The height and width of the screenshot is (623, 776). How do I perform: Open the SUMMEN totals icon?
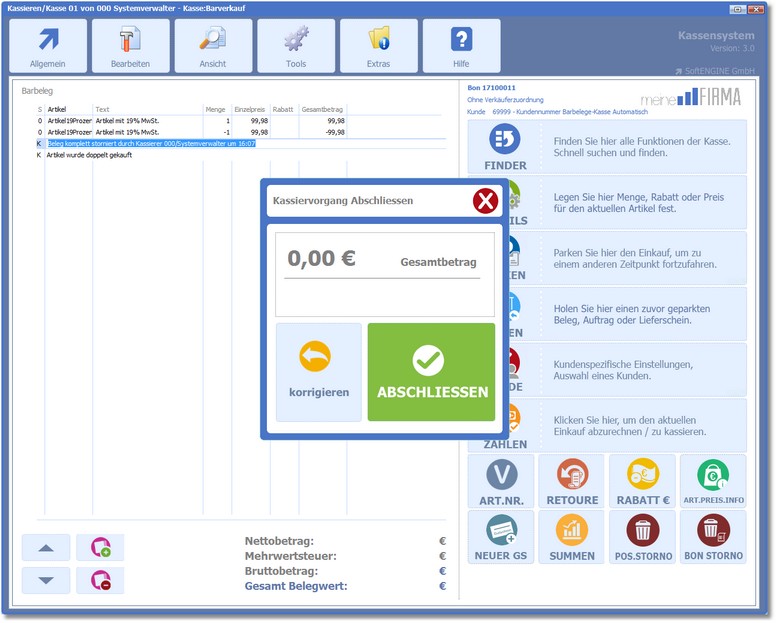click(x=572, y=537)
